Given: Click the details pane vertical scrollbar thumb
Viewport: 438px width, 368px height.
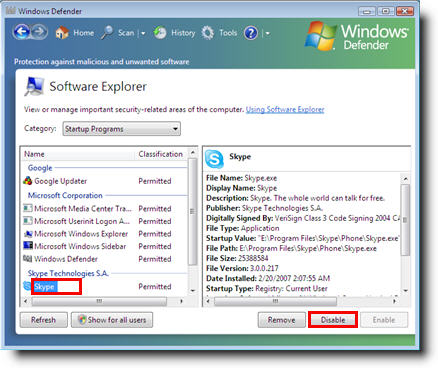Looking at the screenshot, I should click(x=405, y=220).
